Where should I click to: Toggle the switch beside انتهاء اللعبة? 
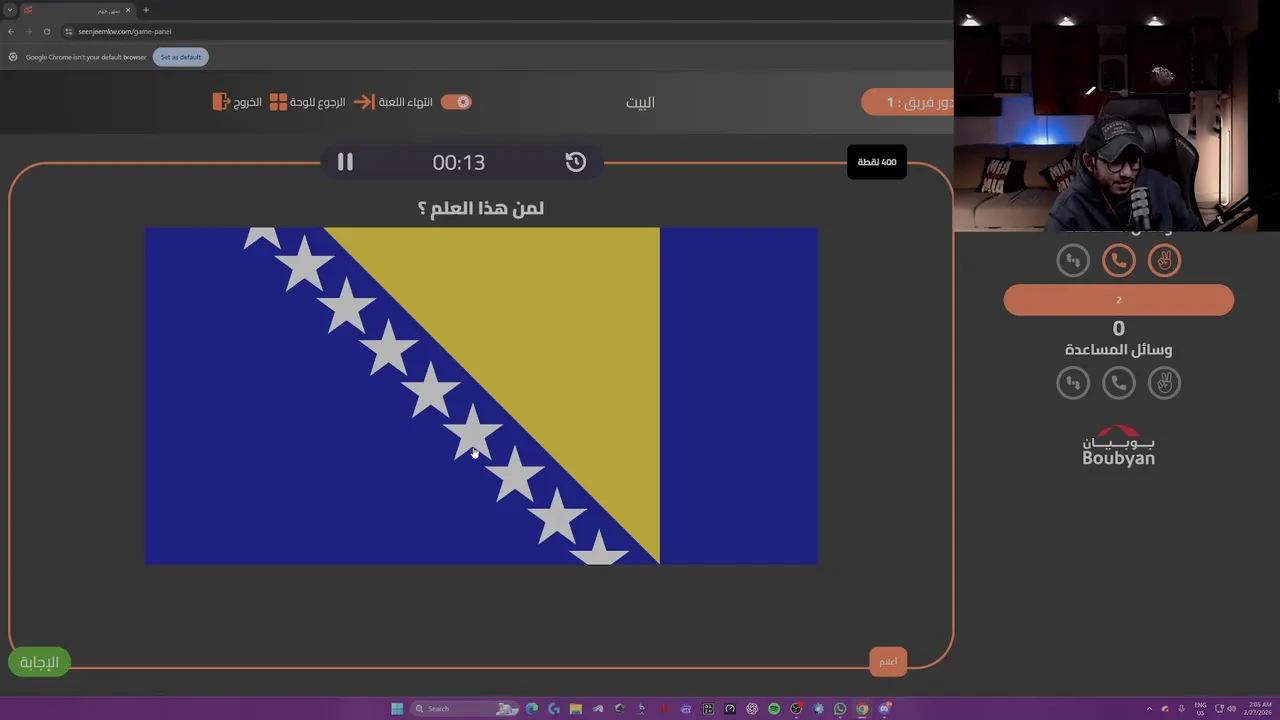point(456,102)
